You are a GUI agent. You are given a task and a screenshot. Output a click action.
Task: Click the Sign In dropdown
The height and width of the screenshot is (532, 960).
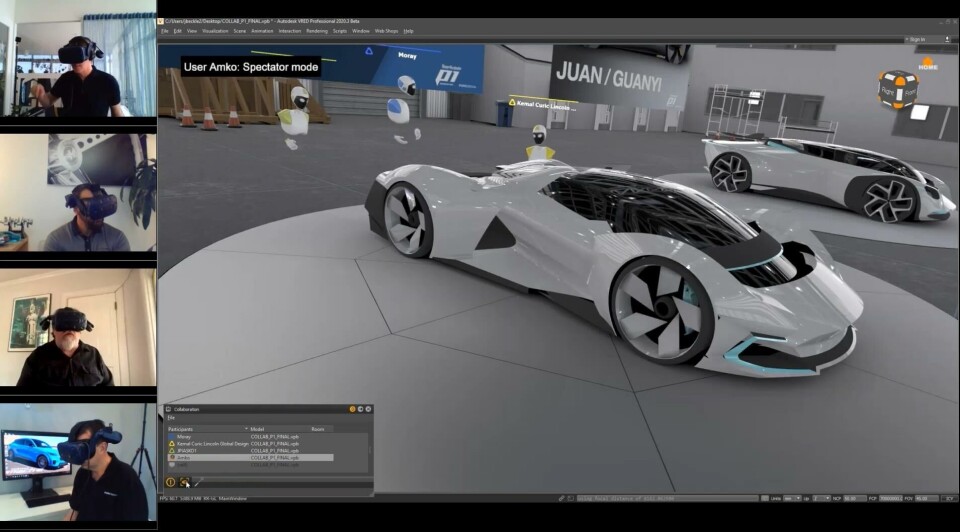tap(916, 39)
